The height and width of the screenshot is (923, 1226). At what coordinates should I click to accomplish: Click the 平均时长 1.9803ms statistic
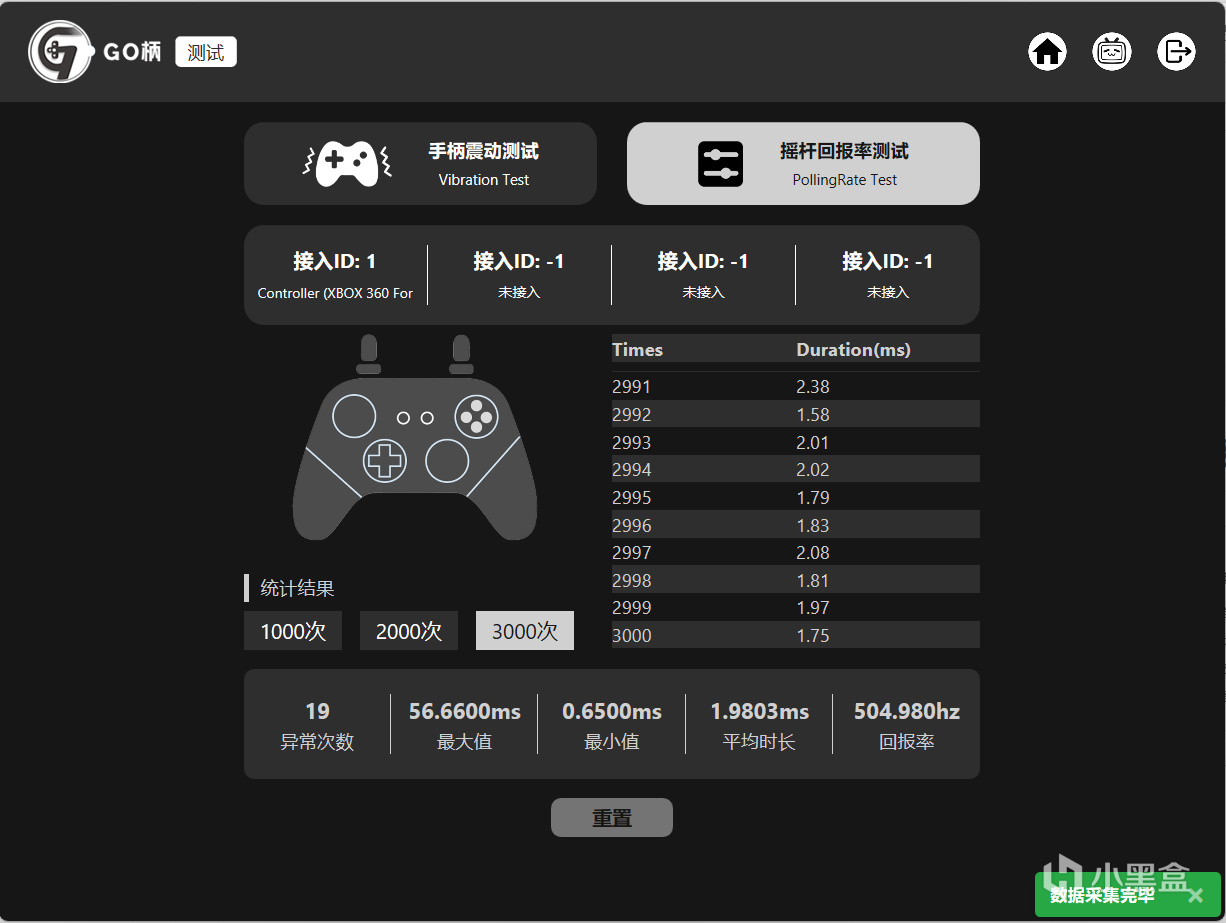[x=760, y=725]
